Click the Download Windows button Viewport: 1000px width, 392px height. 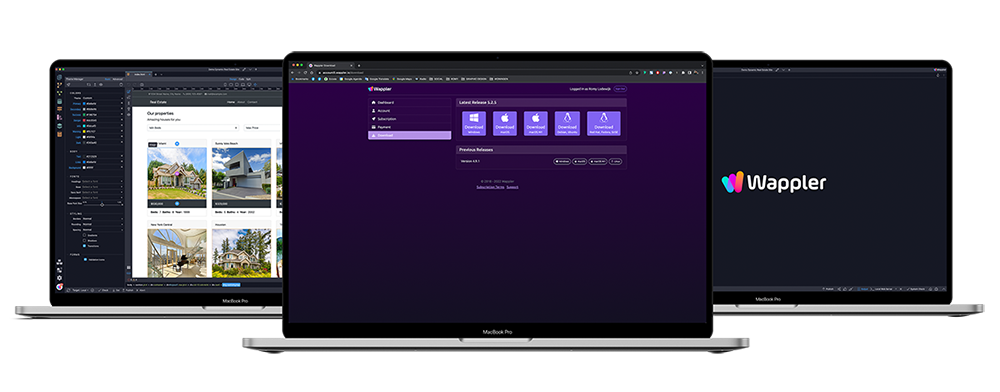pyautogui.click(x=474, y=124)
